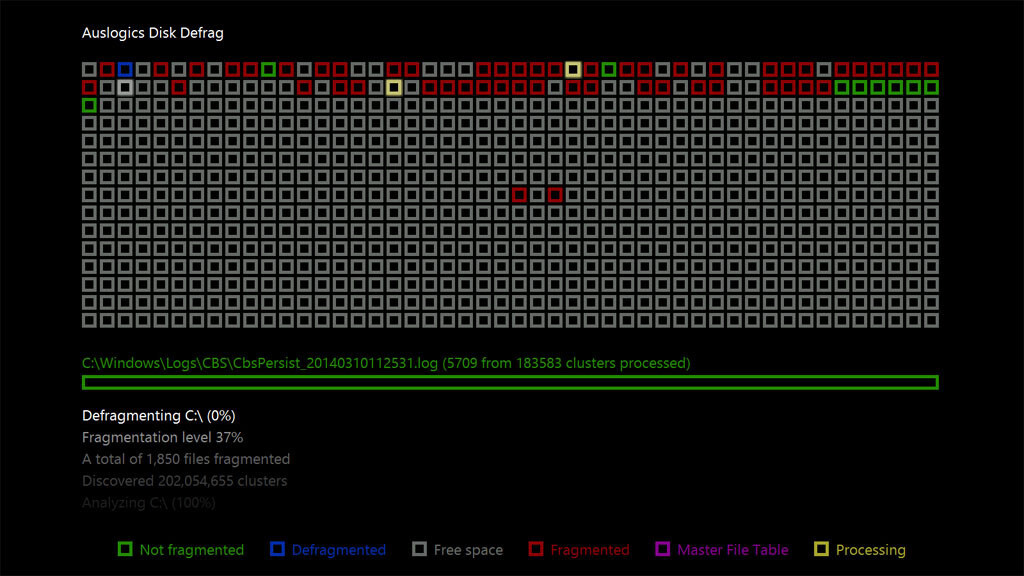Select the white cluster block in the second row
The height and width of the screenshot is (576, 1024).
coord(127,87)
